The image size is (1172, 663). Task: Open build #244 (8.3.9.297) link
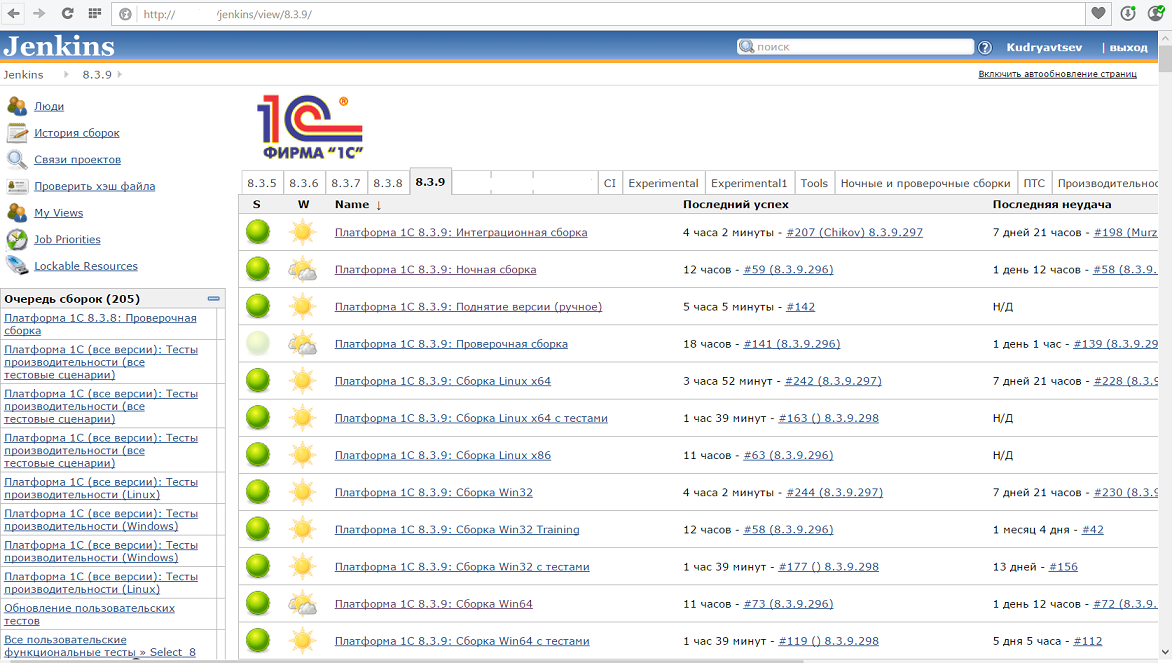pyautogui.click(x=834, y=493)
